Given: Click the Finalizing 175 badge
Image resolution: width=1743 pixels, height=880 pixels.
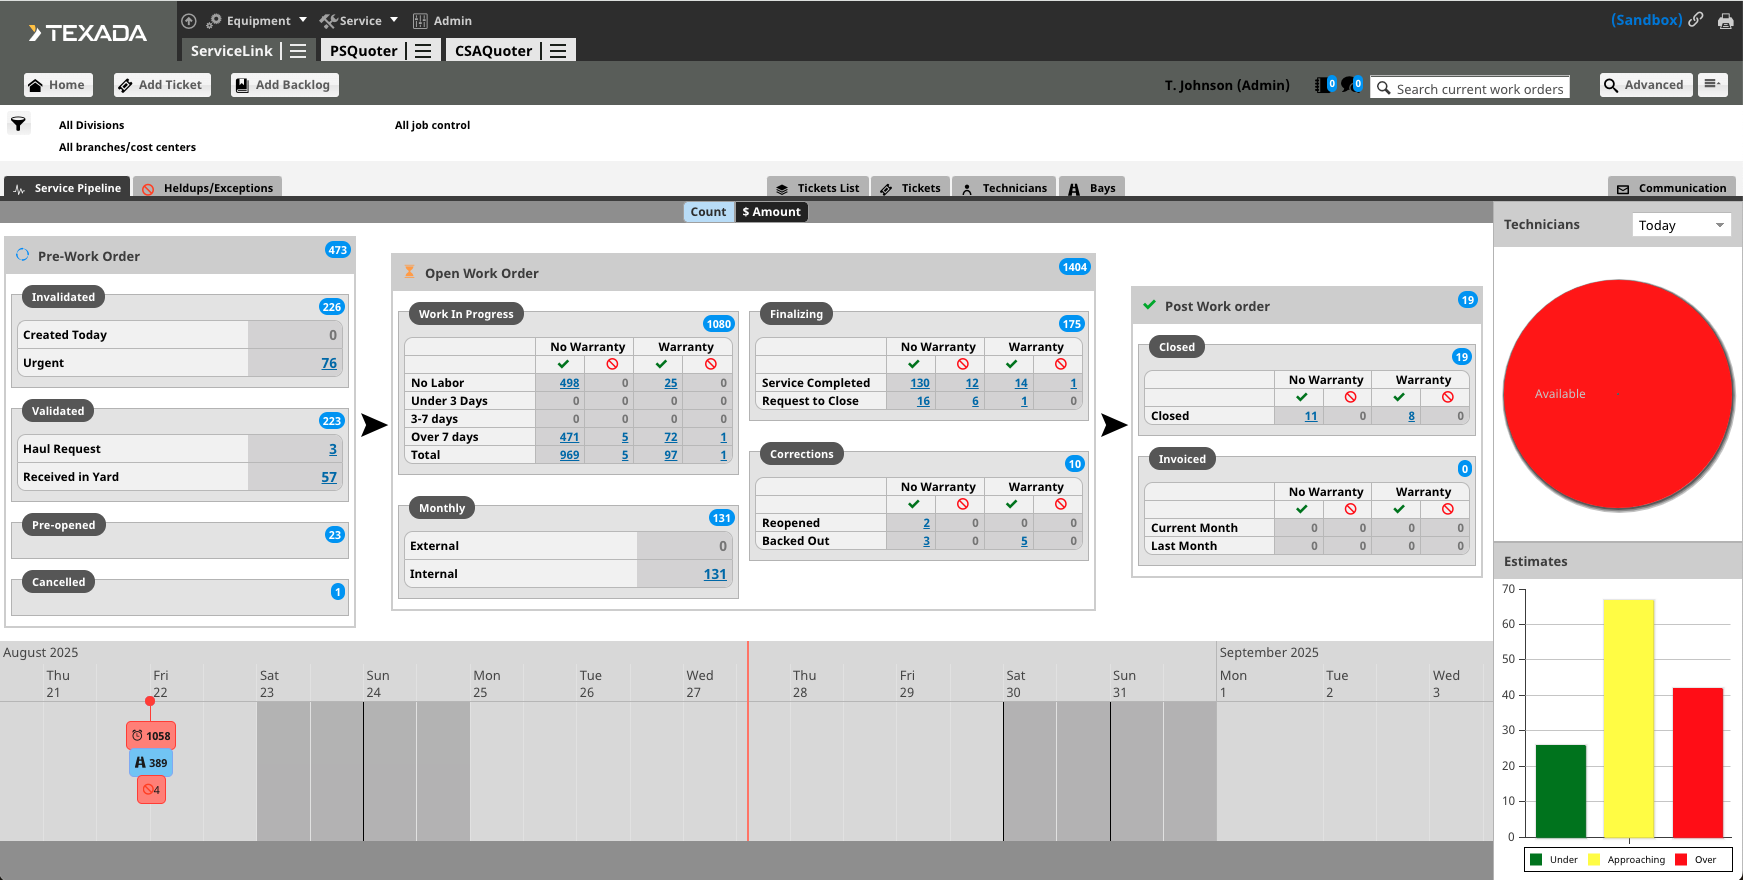Looking at the screenshot, I should (1072, 324).
